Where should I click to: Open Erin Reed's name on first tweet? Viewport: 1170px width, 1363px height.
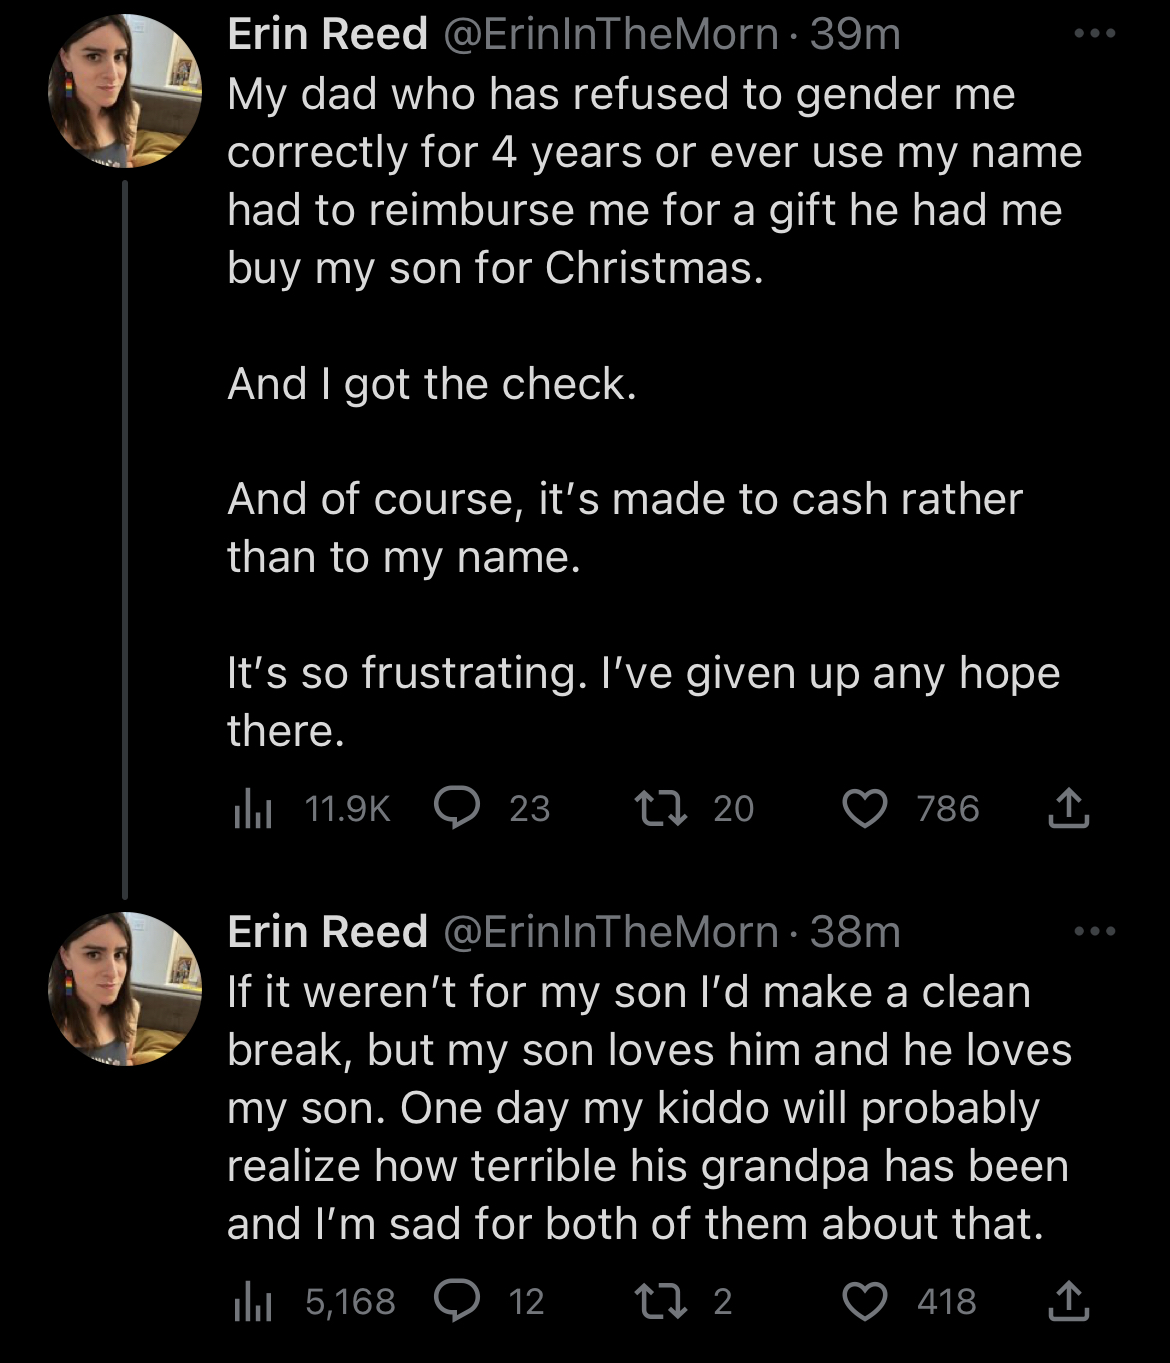(x=328, y=34)
